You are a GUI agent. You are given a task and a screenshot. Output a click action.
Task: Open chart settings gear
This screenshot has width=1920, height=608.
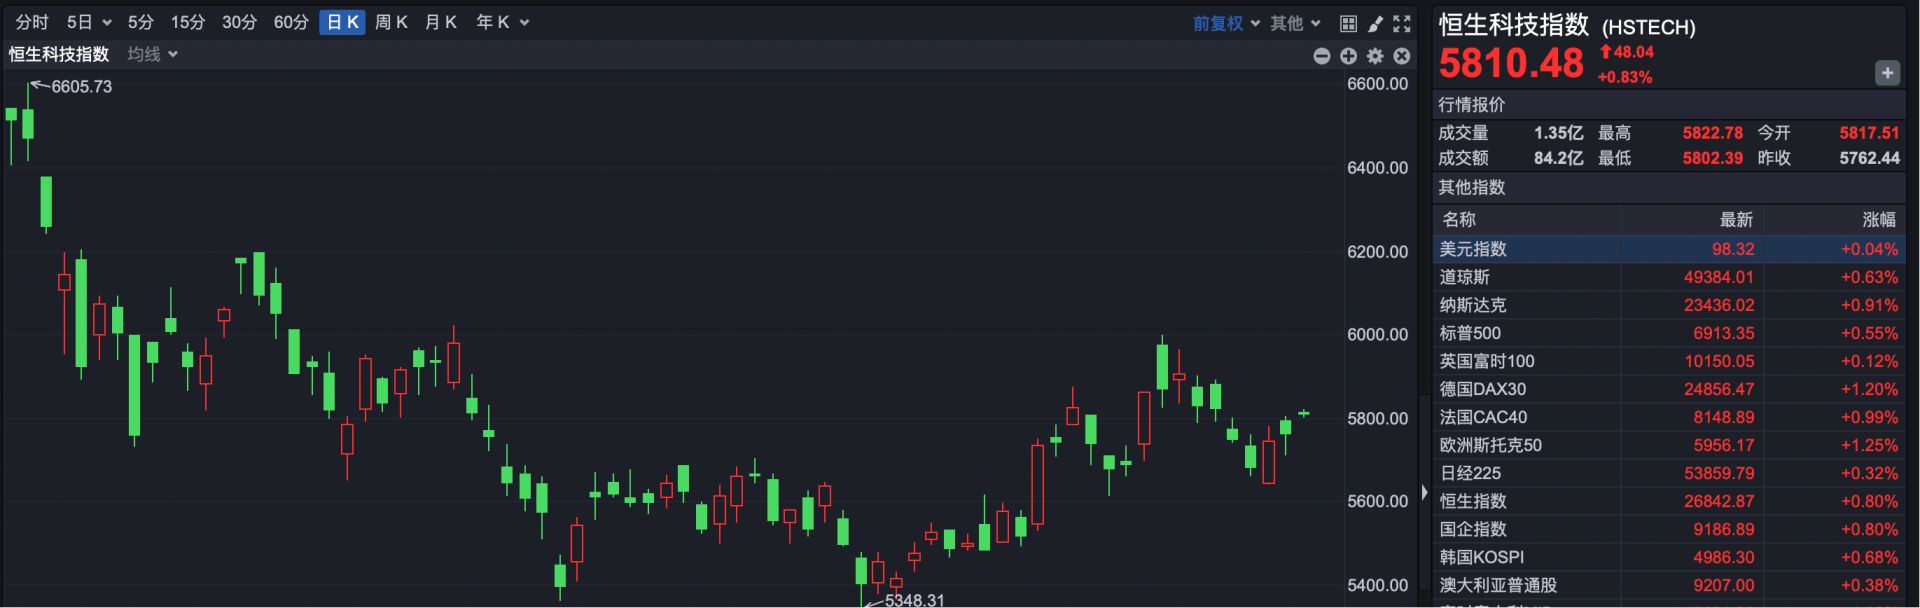pos(1375,56)
